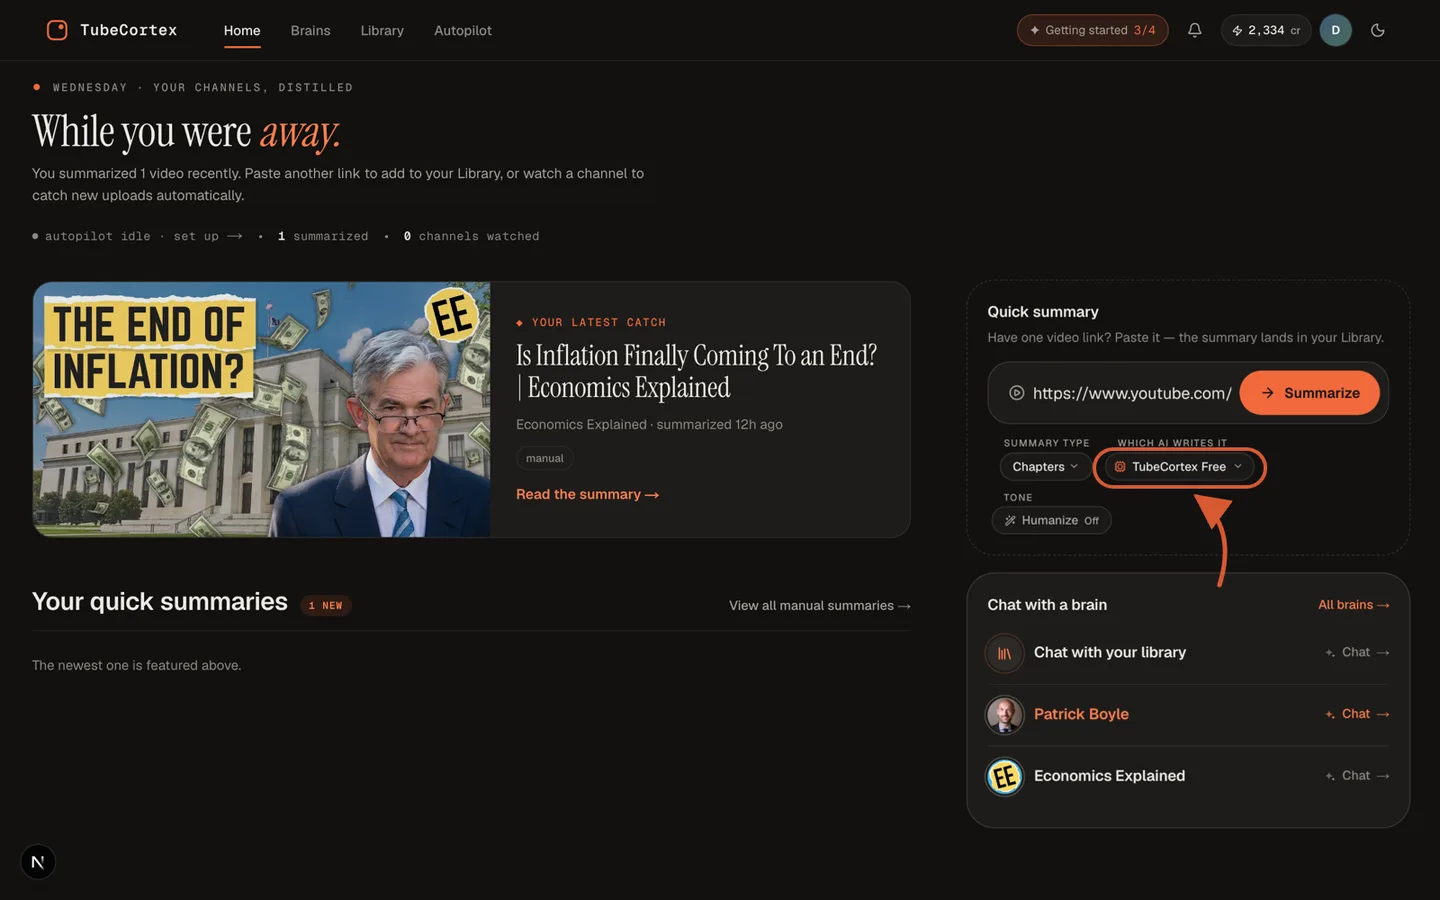Toggle dark mode moon icon
The image size is (1440, 900).
1377,30
